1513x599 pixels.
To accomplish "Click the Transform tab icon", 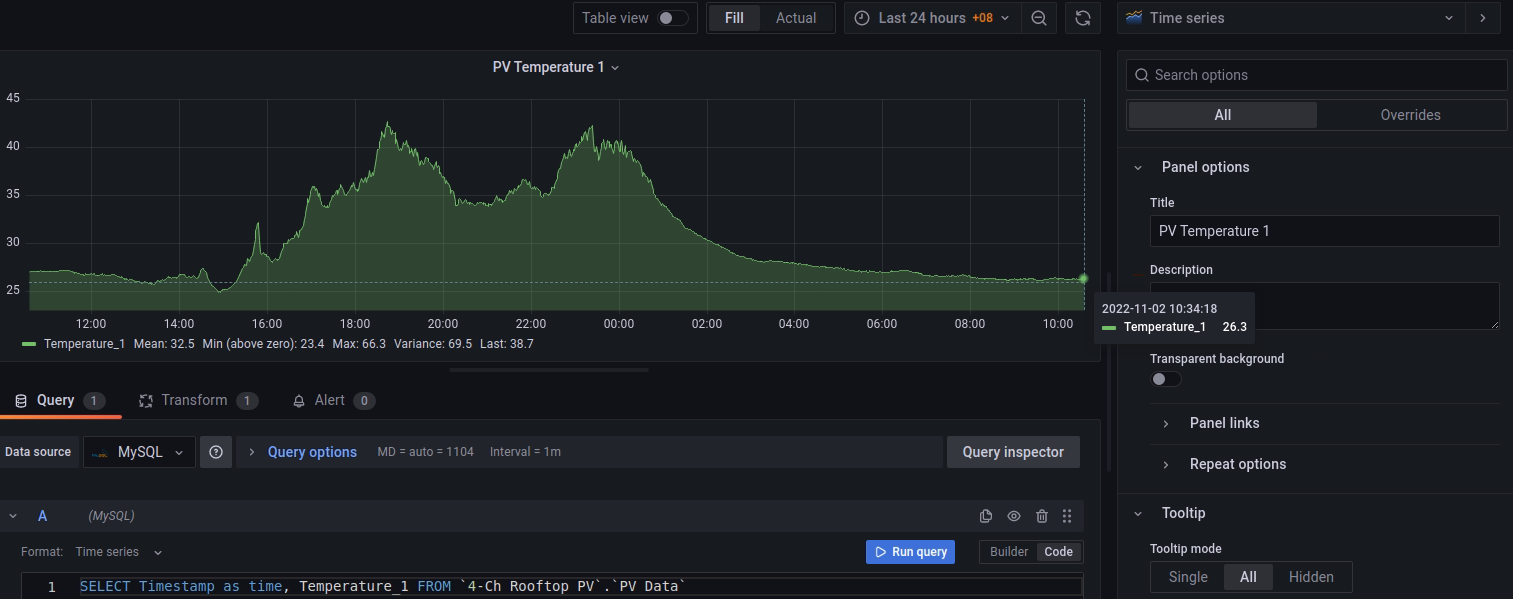I will 145,400.
